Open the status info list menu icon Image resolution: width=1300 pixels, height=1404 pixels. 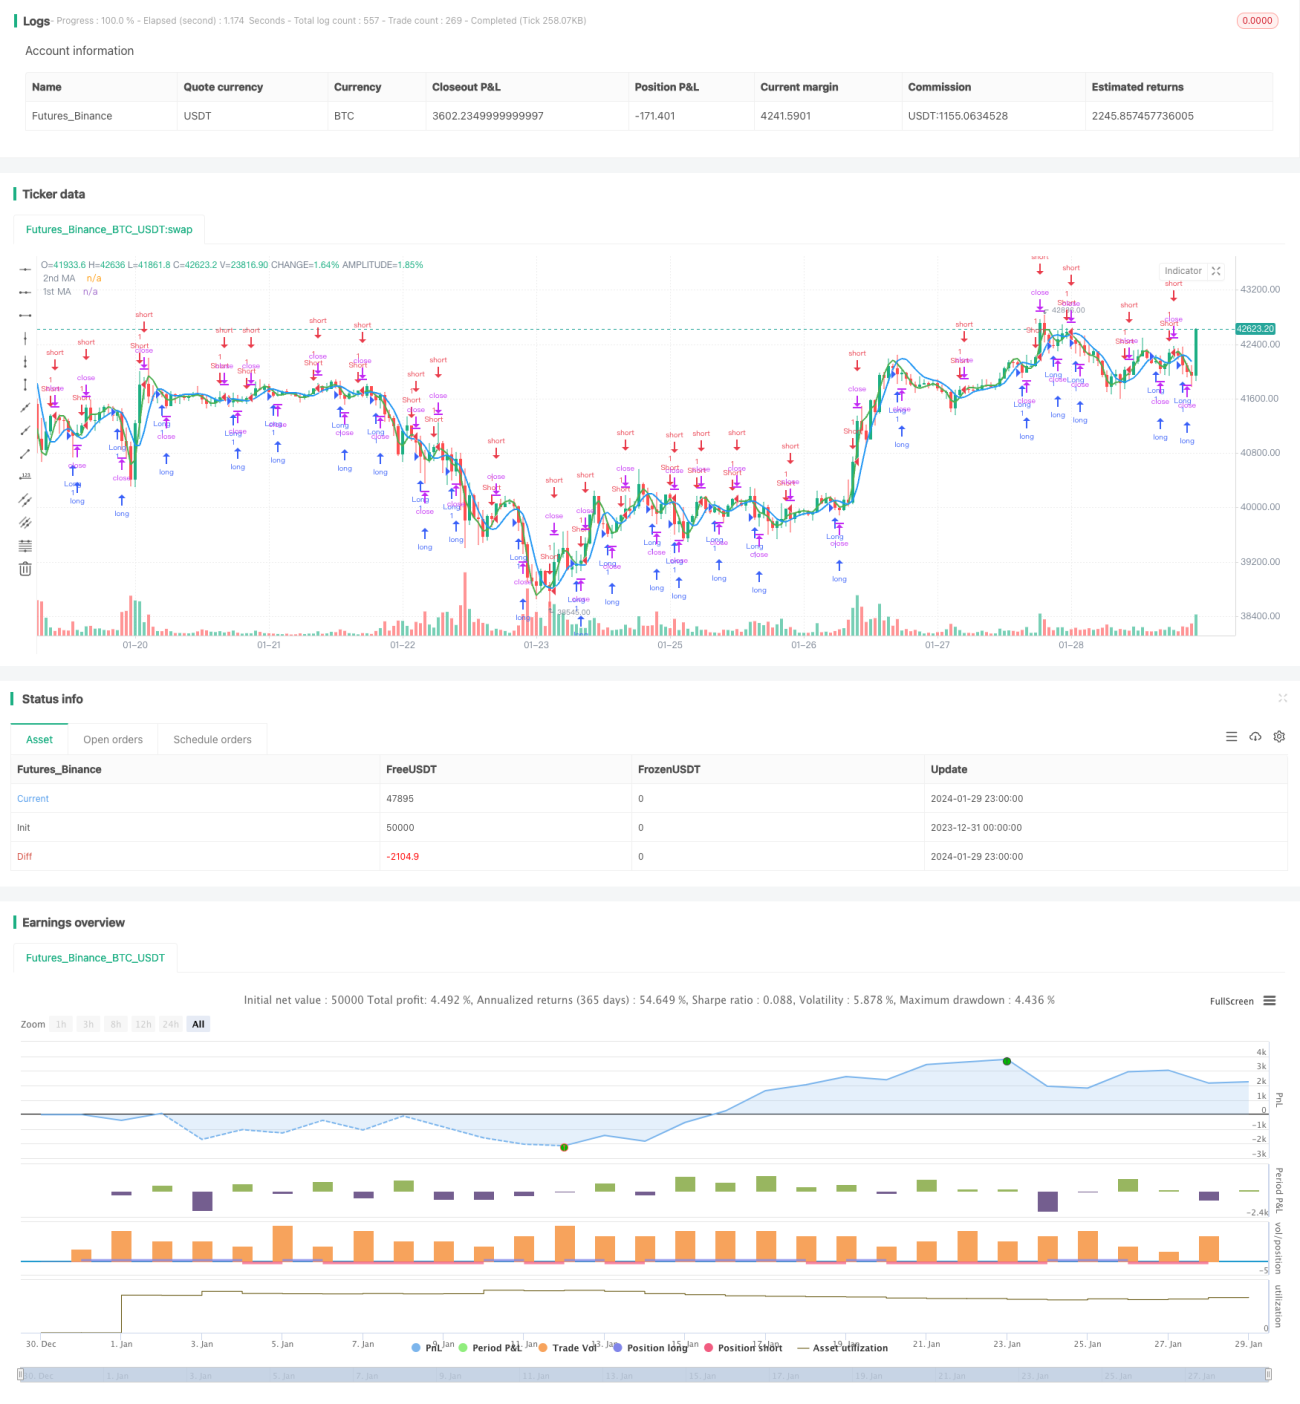coord(1231,737)
